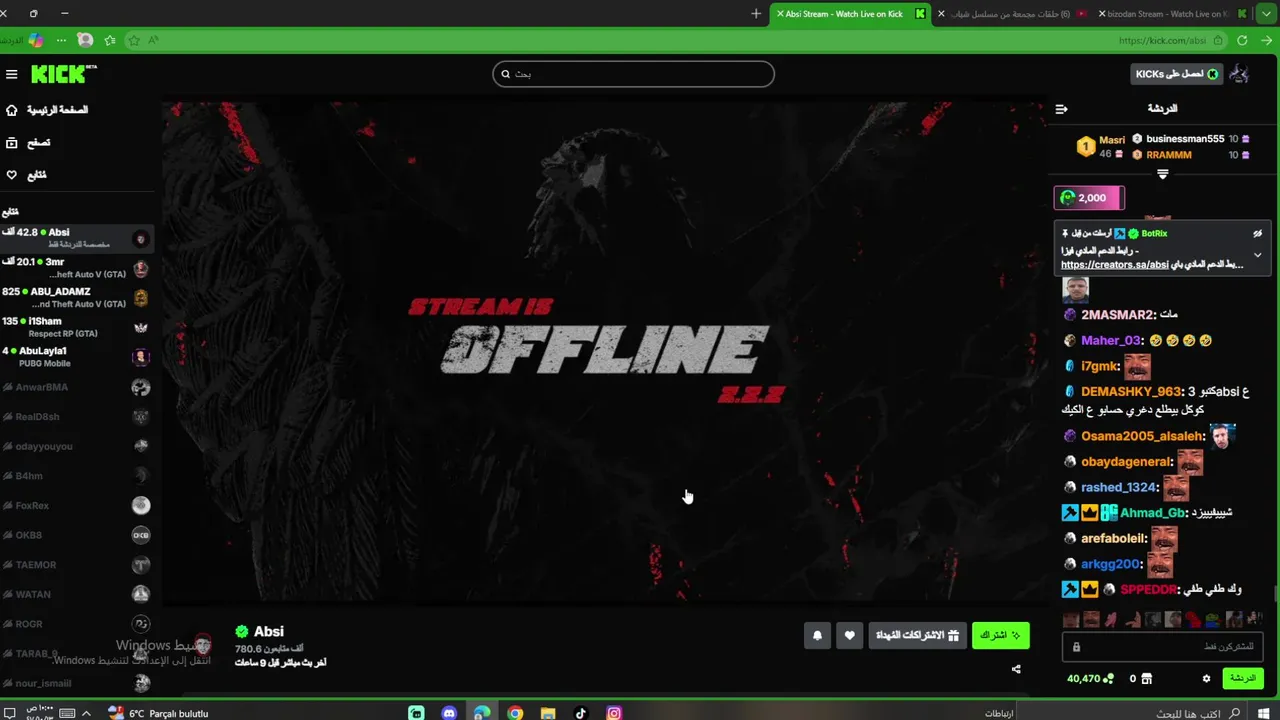Viewport: 1280px width, 720px height.
Task: Select ABU_ADAMZ channel in sidebar
Action: [x=77, y=298]
